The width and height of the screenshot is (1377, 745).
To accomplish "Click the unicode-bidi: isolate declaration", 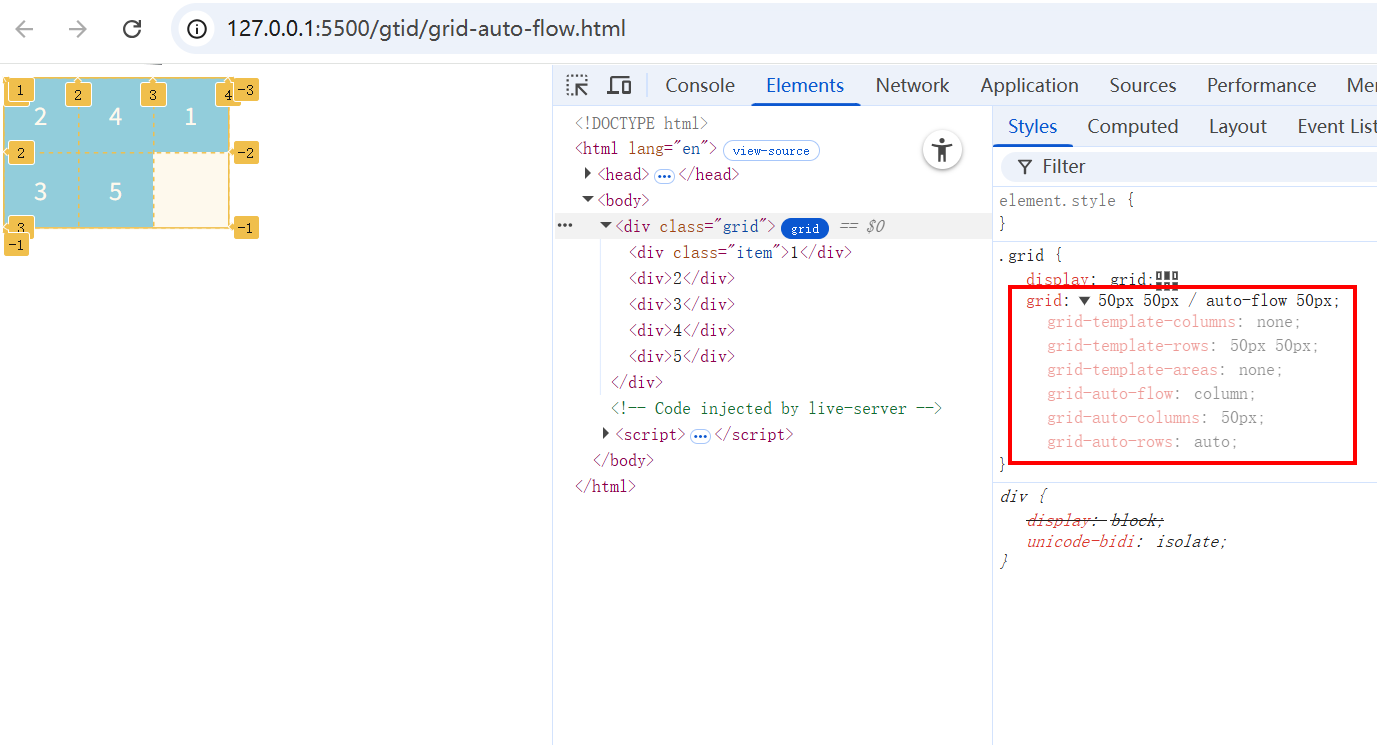I will tap(1127, 541).
